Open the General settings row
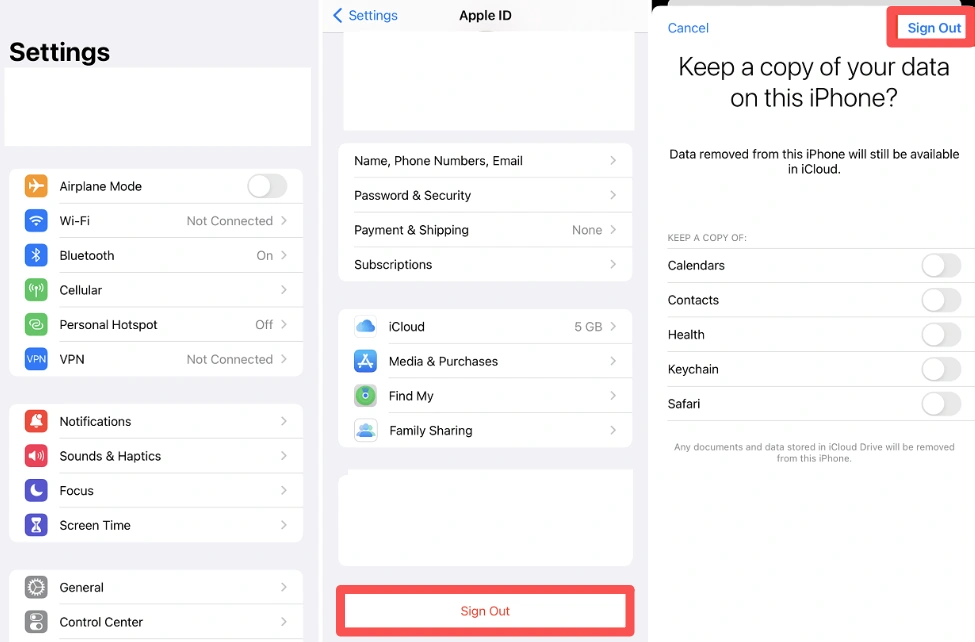This screenshot has height=642, width=975. [156, 587]
